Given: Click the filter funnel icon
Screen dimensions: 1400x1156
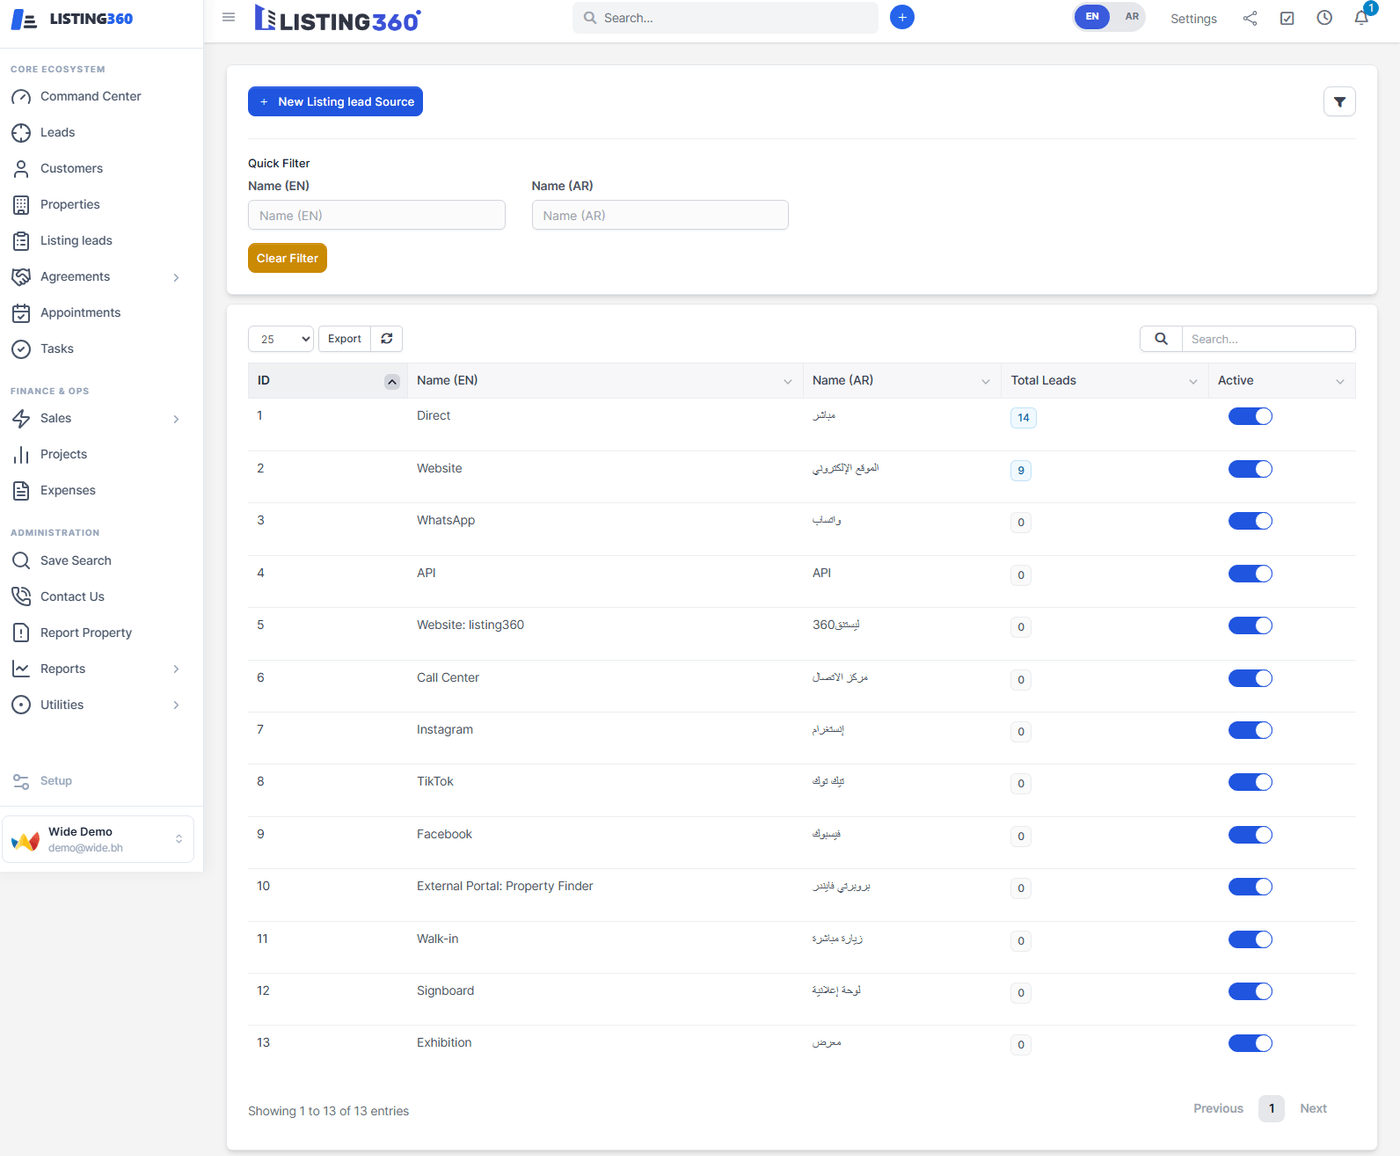Looking at the screenshot, I should [x=1340, y=102].
